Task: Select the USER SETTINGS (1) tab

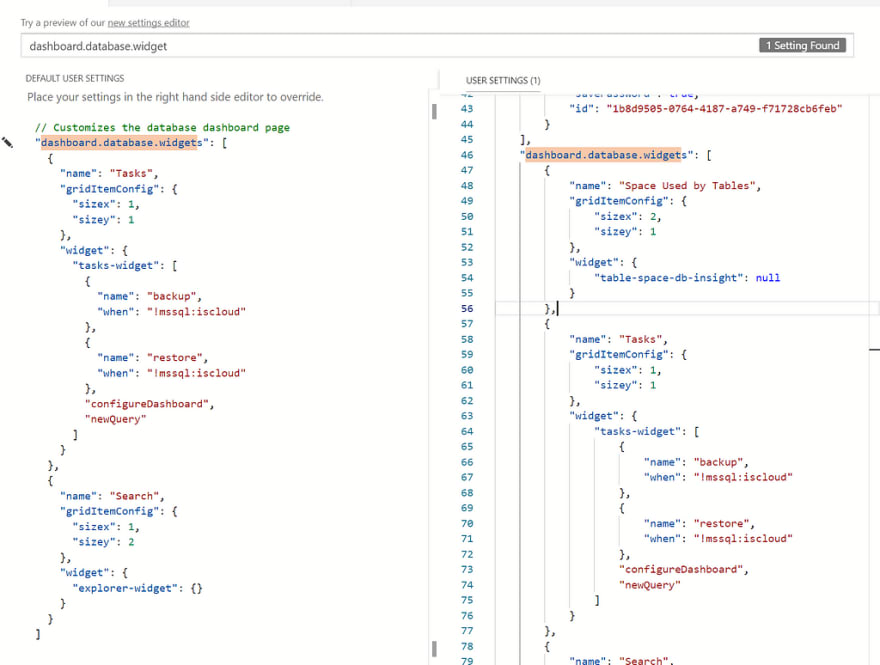Action: tap(503, 80)
